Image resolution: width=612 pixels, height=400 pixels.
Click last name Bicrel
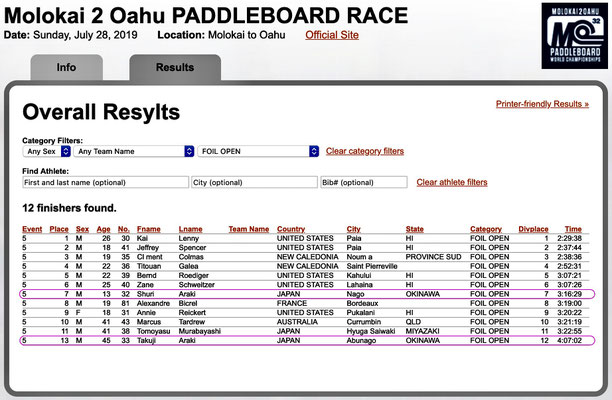click(188, 304)
